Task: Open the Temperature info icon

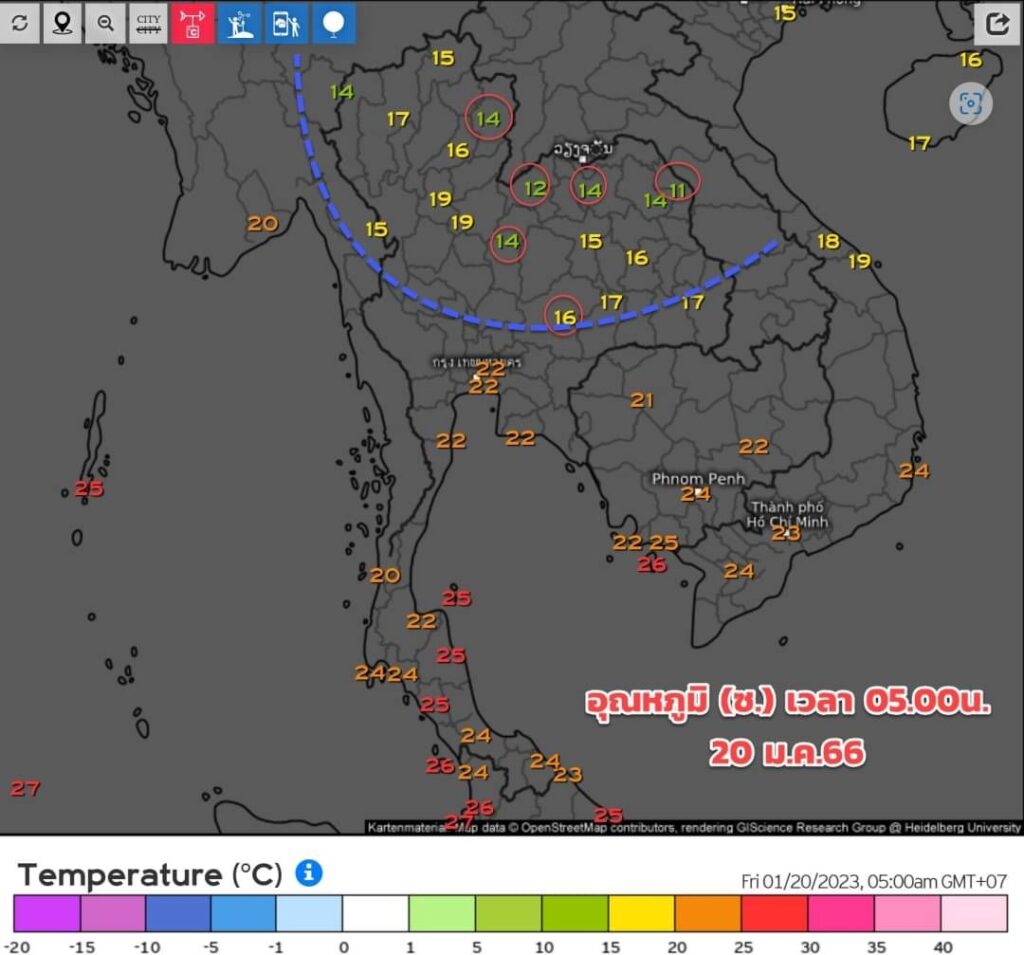Action: pos(309,873)
